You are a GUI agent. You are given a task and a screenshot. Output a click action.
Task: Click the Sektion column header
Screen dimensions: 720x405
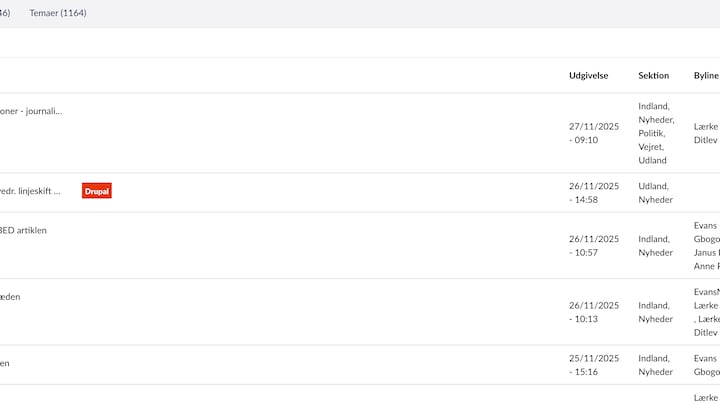pos(653,76)
